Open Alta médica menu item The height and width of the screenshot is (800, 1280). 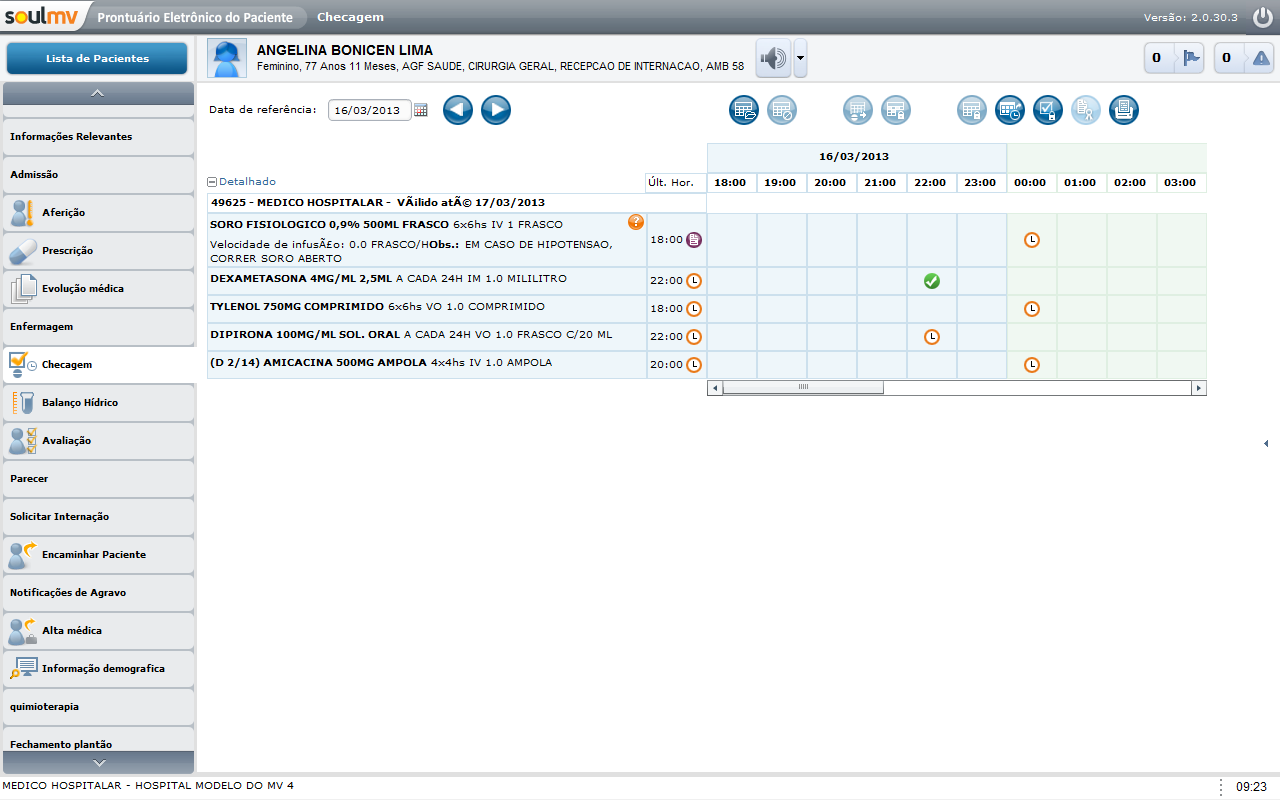pyautogui.click(x=98, y=631)
